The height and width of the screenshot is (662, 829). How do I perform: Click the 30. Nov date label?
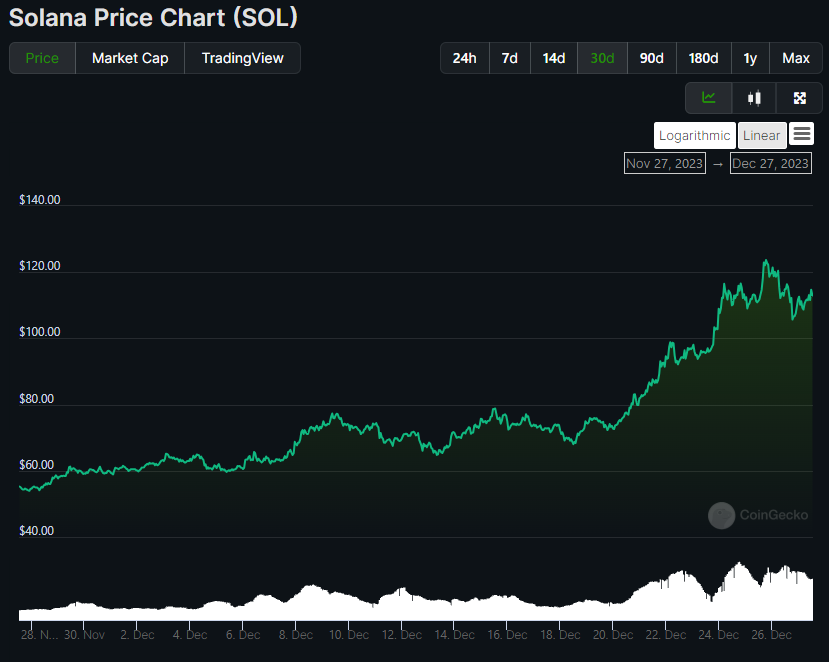[x=85, y=635]
